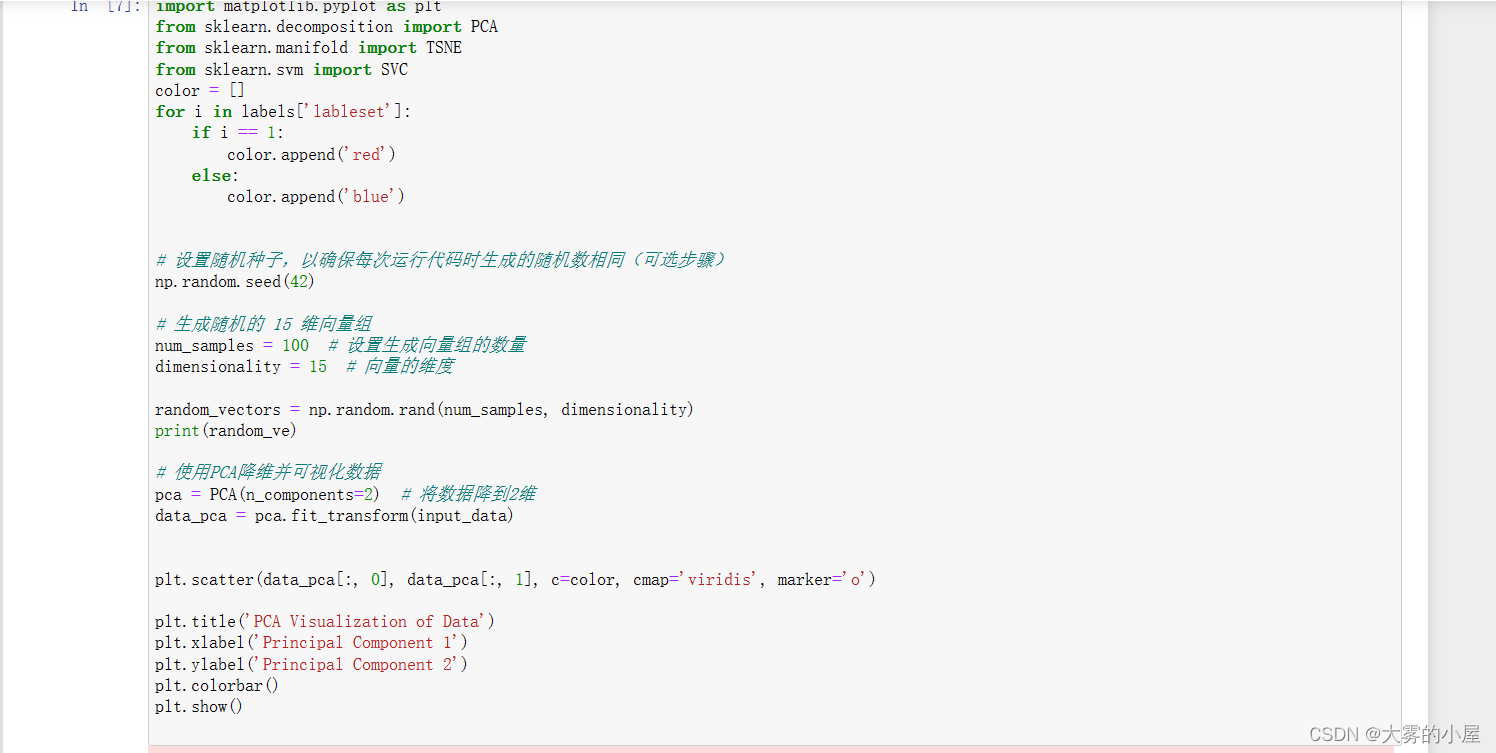The image size is (1496, 753).
Task: Click the "for i in labels['lableset']:" line
Action: 283,112
